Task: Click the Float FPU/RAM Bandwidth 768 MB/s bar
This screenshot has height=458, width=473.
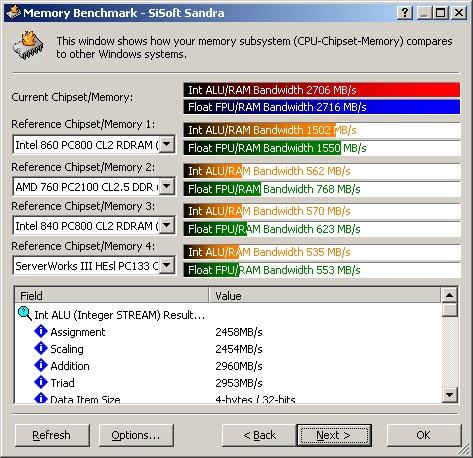Action: 322,189
